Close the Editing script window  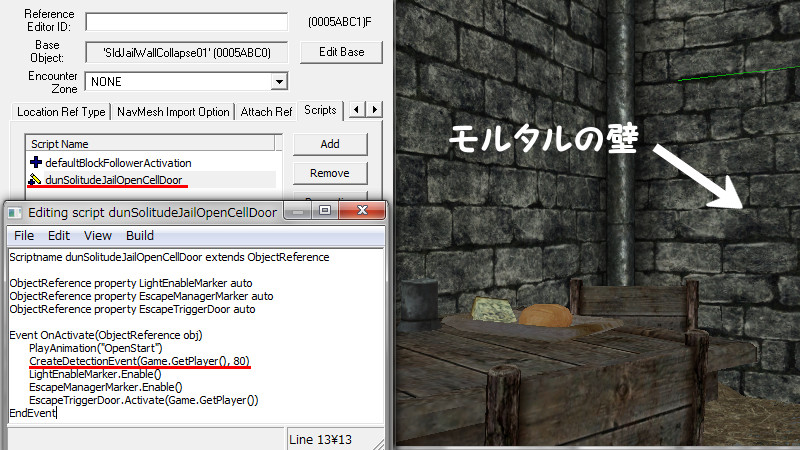tap(362, 210)
